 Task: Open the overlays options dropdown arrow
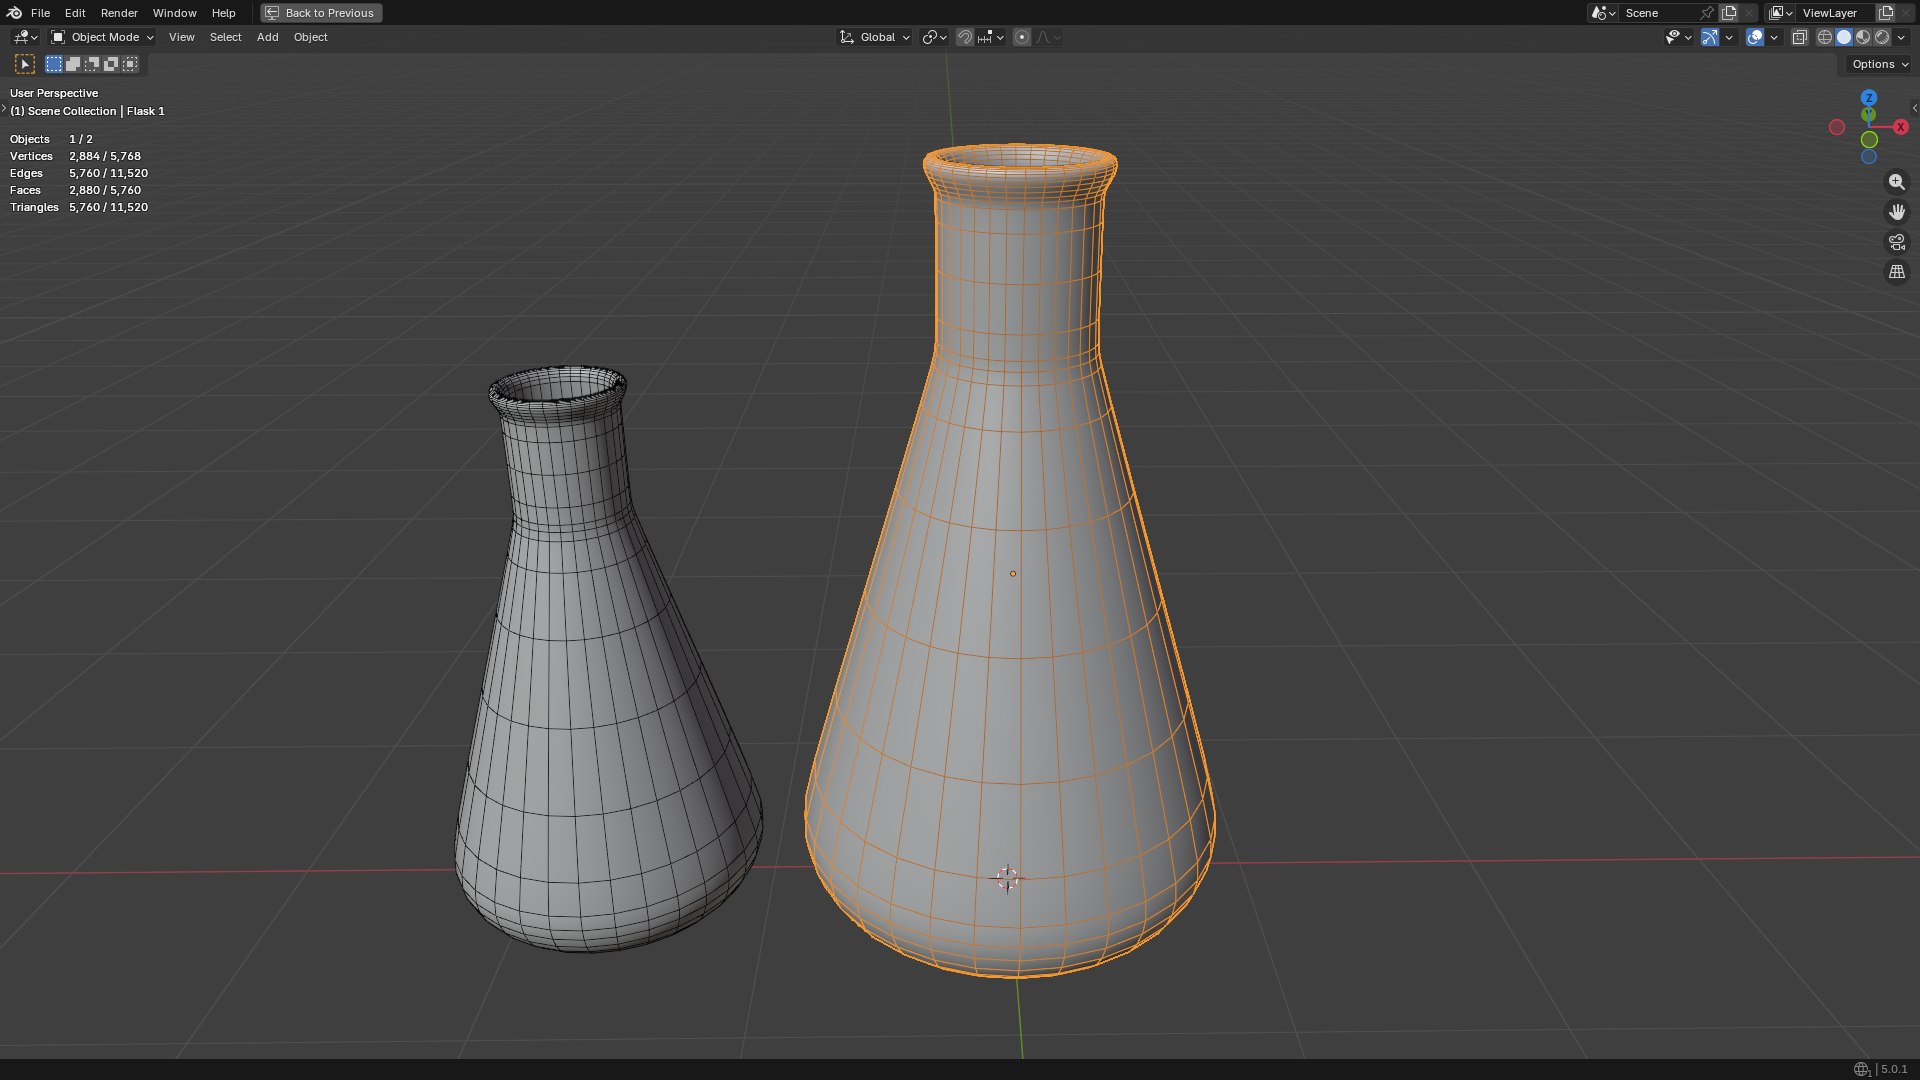pyautogui.click(x=1774, y=37)
